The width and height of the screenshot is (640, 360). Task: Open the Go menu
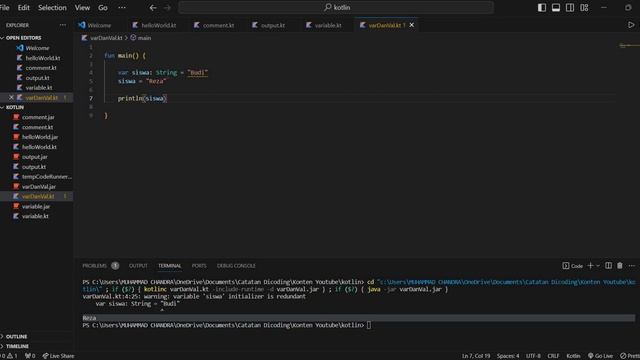click(103, 7)
